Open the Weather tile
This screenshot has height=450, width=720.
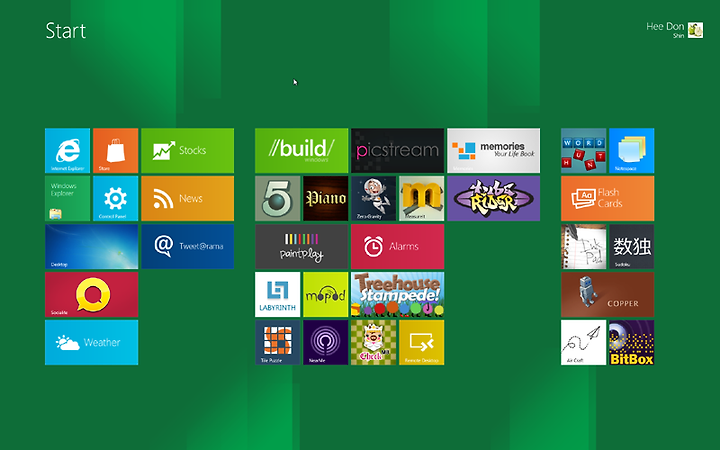click(91, 343)
